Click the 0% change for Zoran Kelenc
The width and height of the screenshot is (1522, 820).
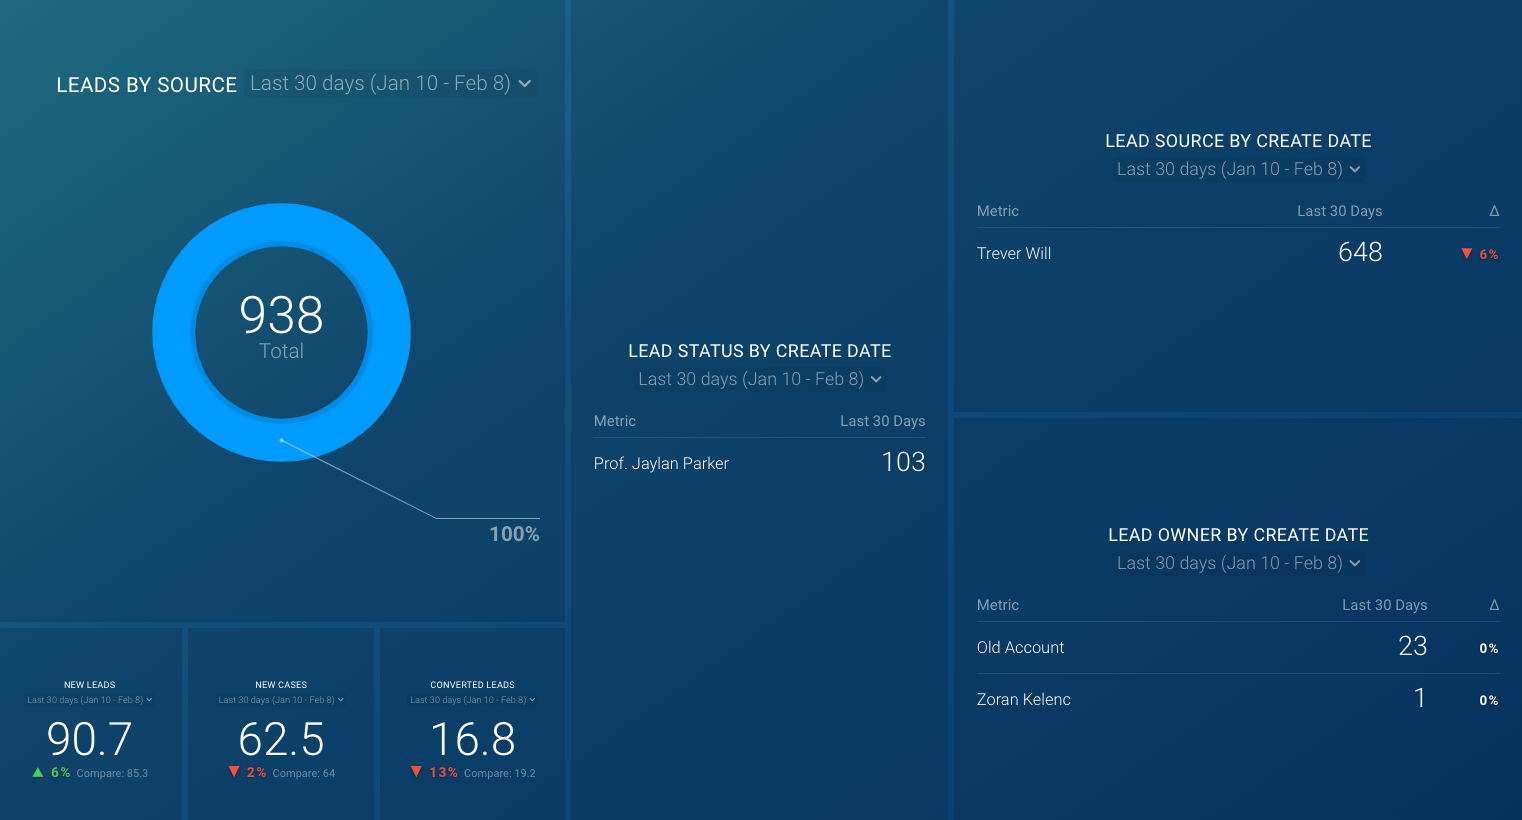pyautogui.click(x=1488, y=701)
